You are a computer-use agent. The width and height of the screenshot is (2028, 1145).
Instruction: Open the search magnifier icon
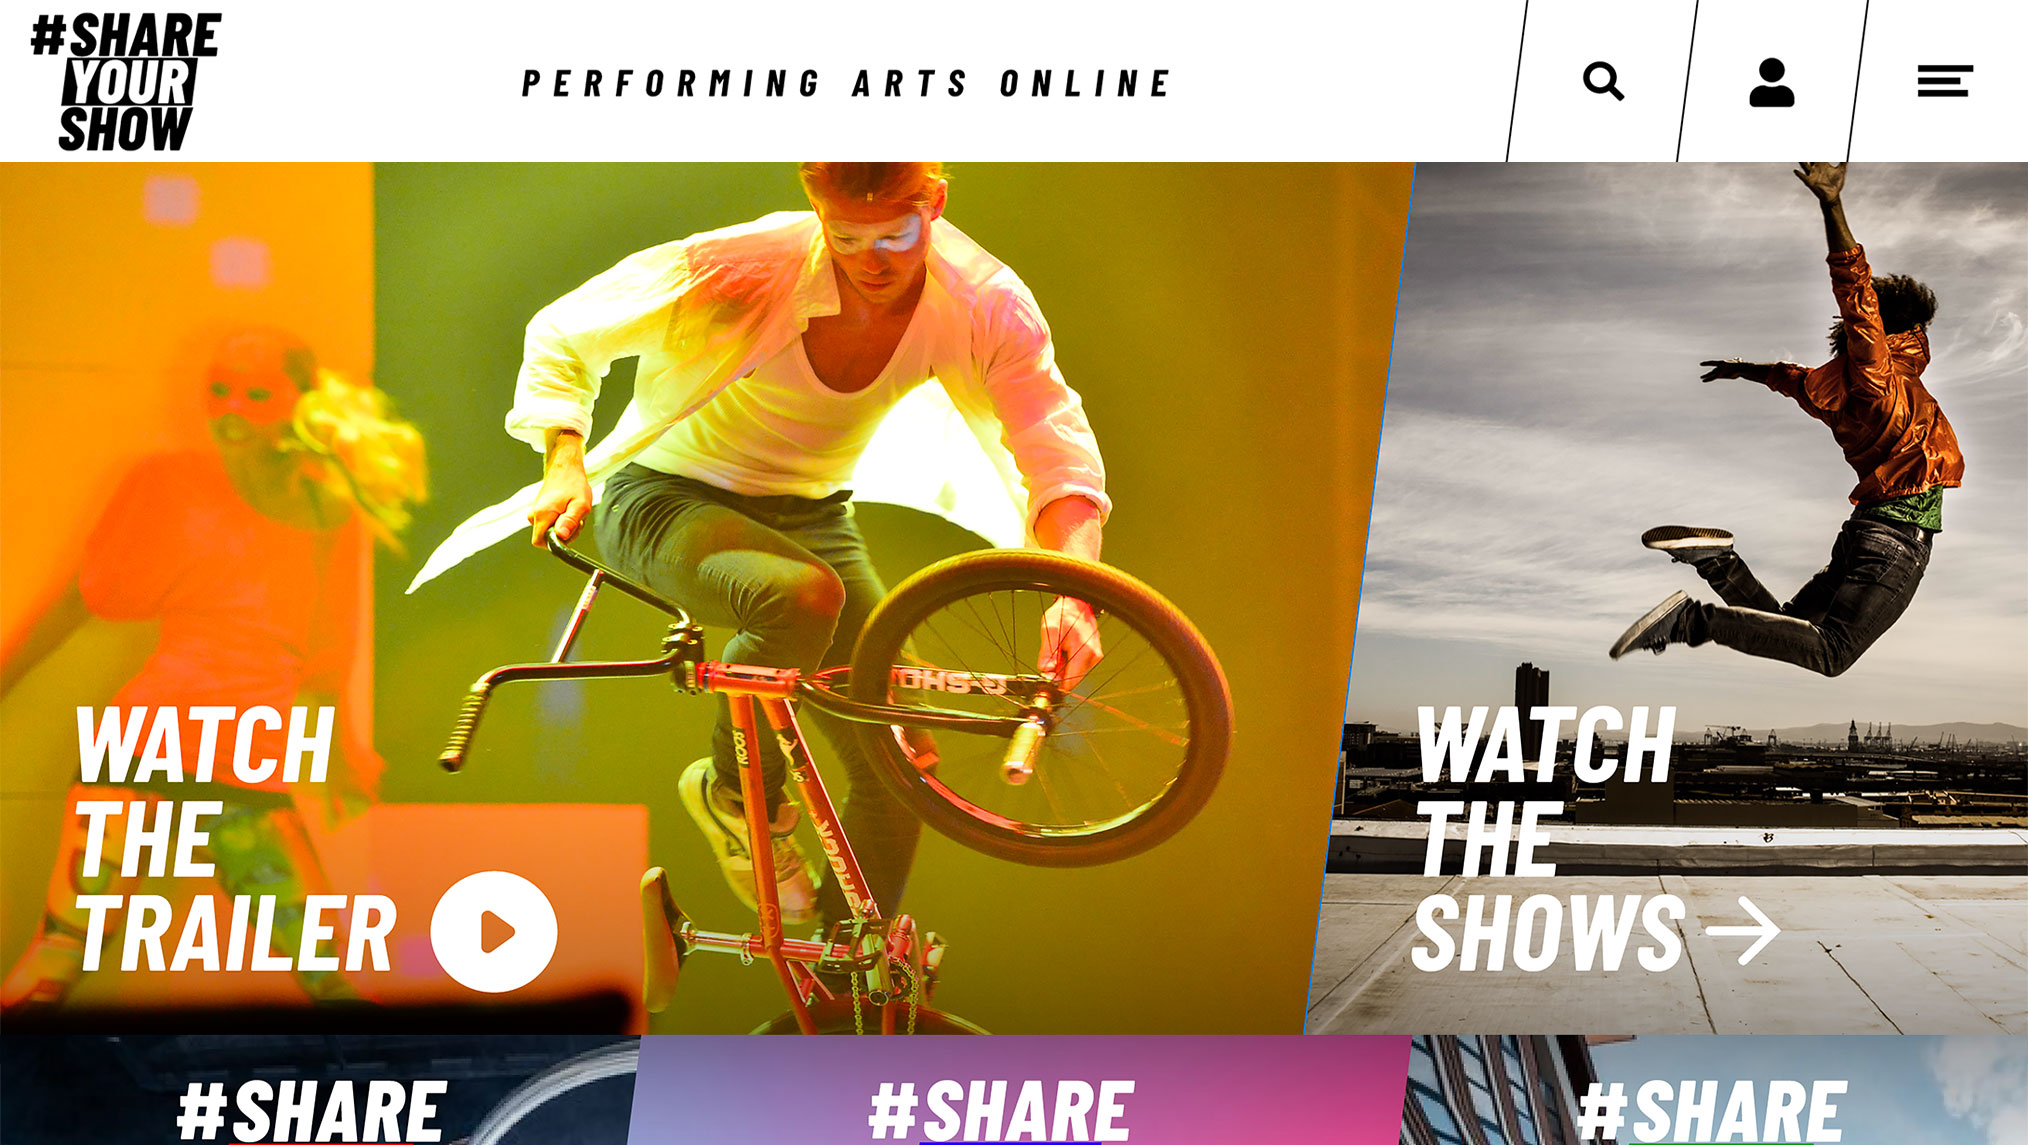coord(1603,81)
